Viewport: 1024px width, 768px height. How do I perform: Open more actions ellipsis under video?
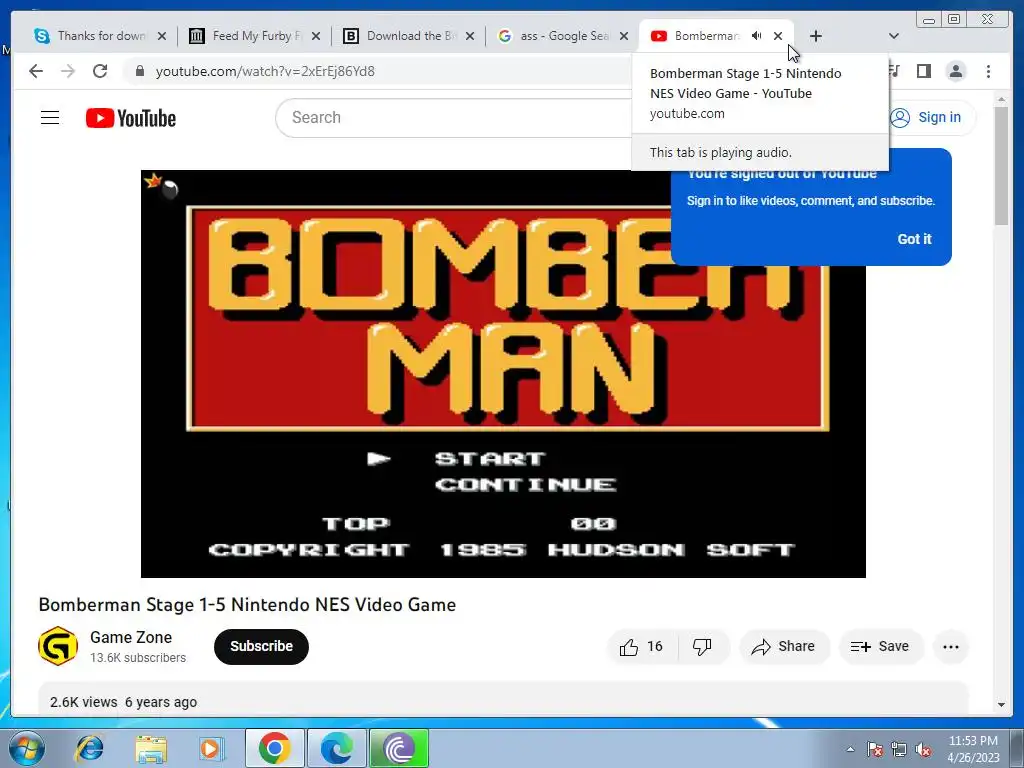point(951,647)
